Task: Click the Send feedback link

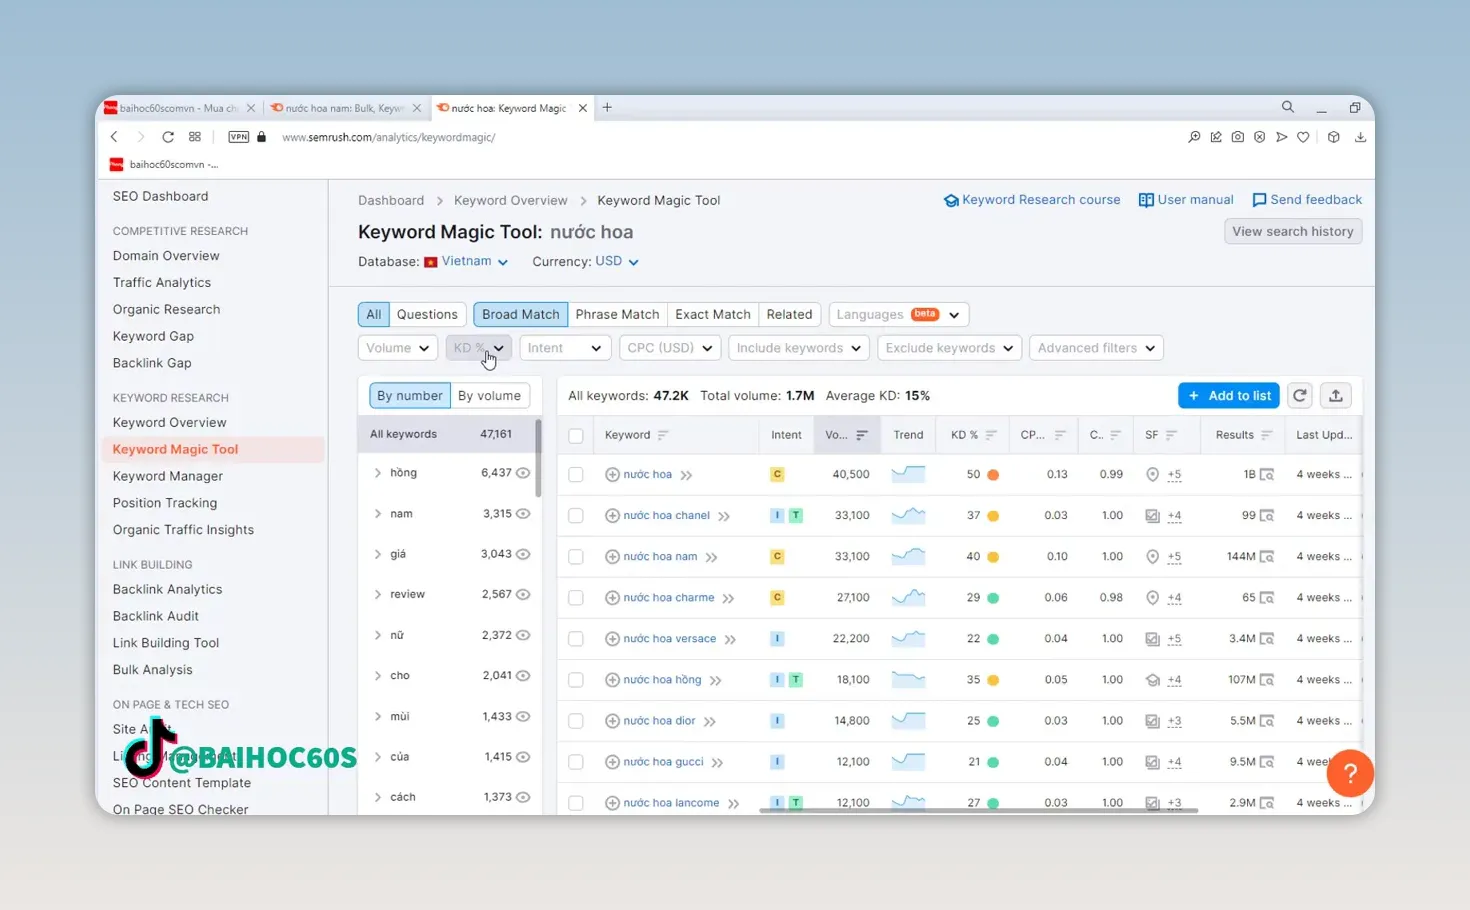Action: click(x=1307, y=200)
